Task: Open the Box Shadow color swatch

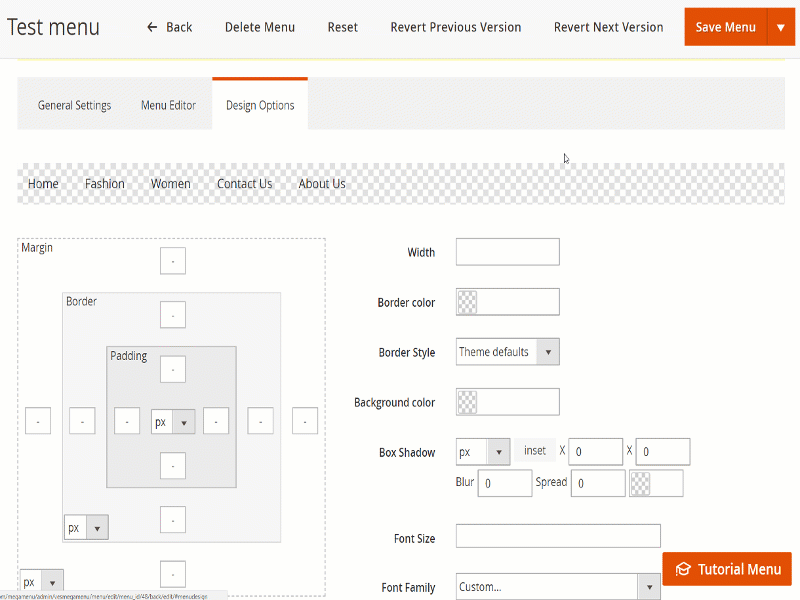Action: coord(640,483)
